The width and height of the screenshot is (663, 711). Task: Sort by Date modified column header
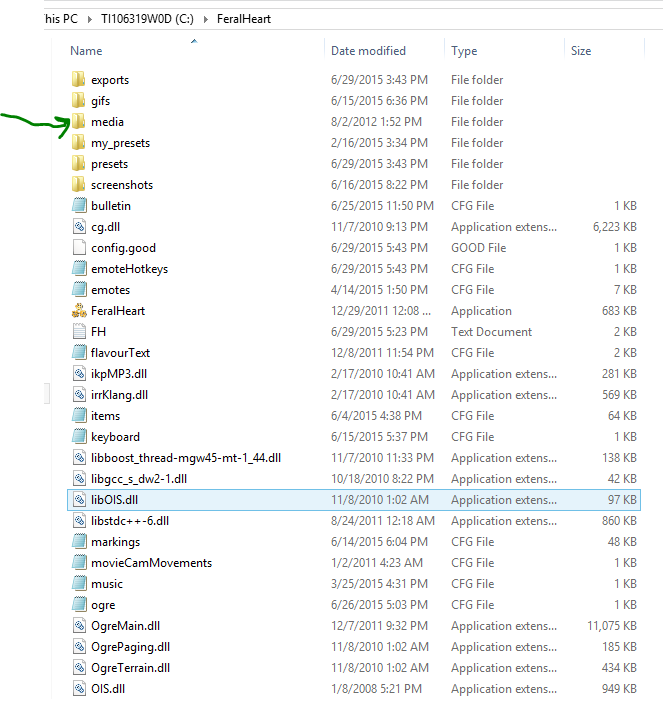[x=368, y=51]
